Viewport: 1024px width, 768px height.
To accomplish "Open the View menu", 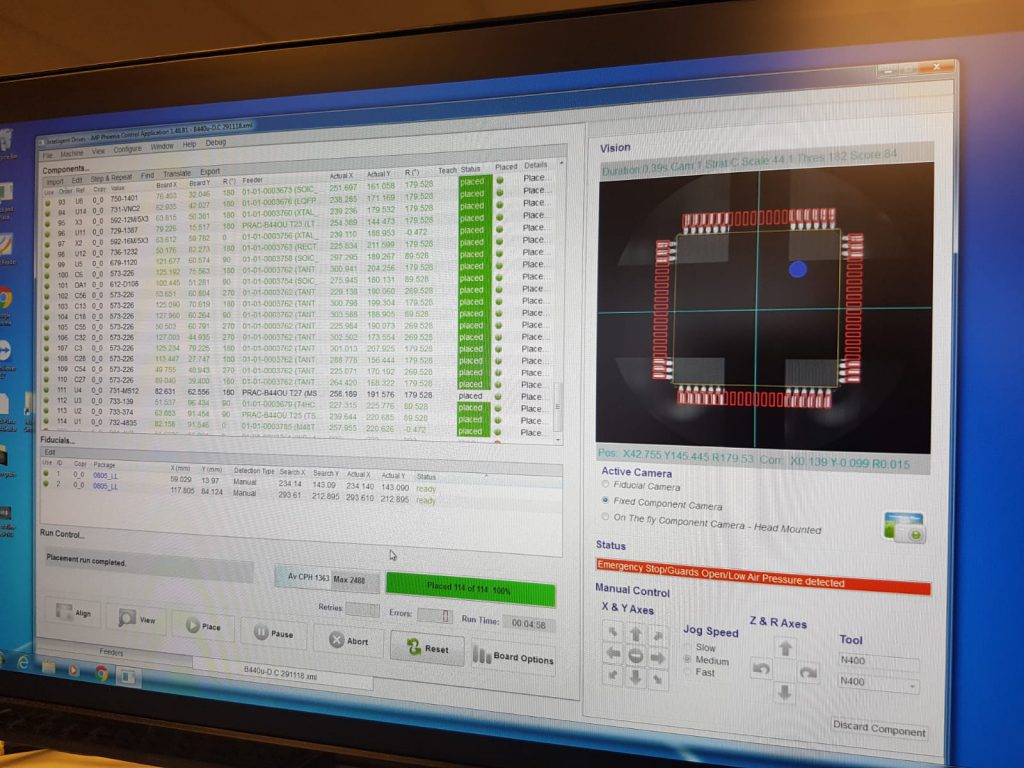I will coord(98,152).
